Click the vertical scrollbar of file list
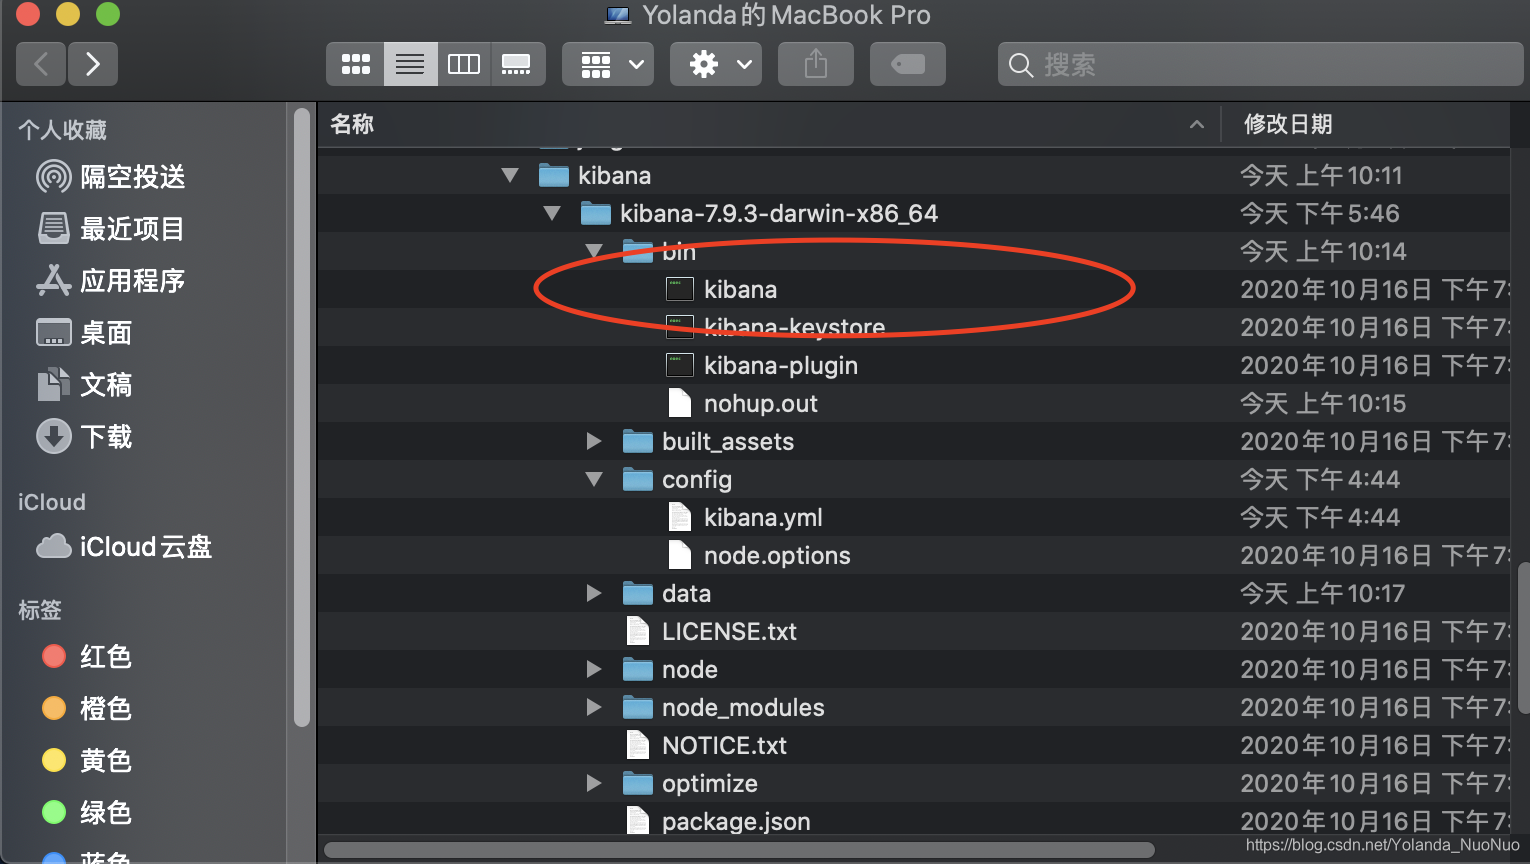The width and height of the screenshot is (1530, 864). 1523,636
